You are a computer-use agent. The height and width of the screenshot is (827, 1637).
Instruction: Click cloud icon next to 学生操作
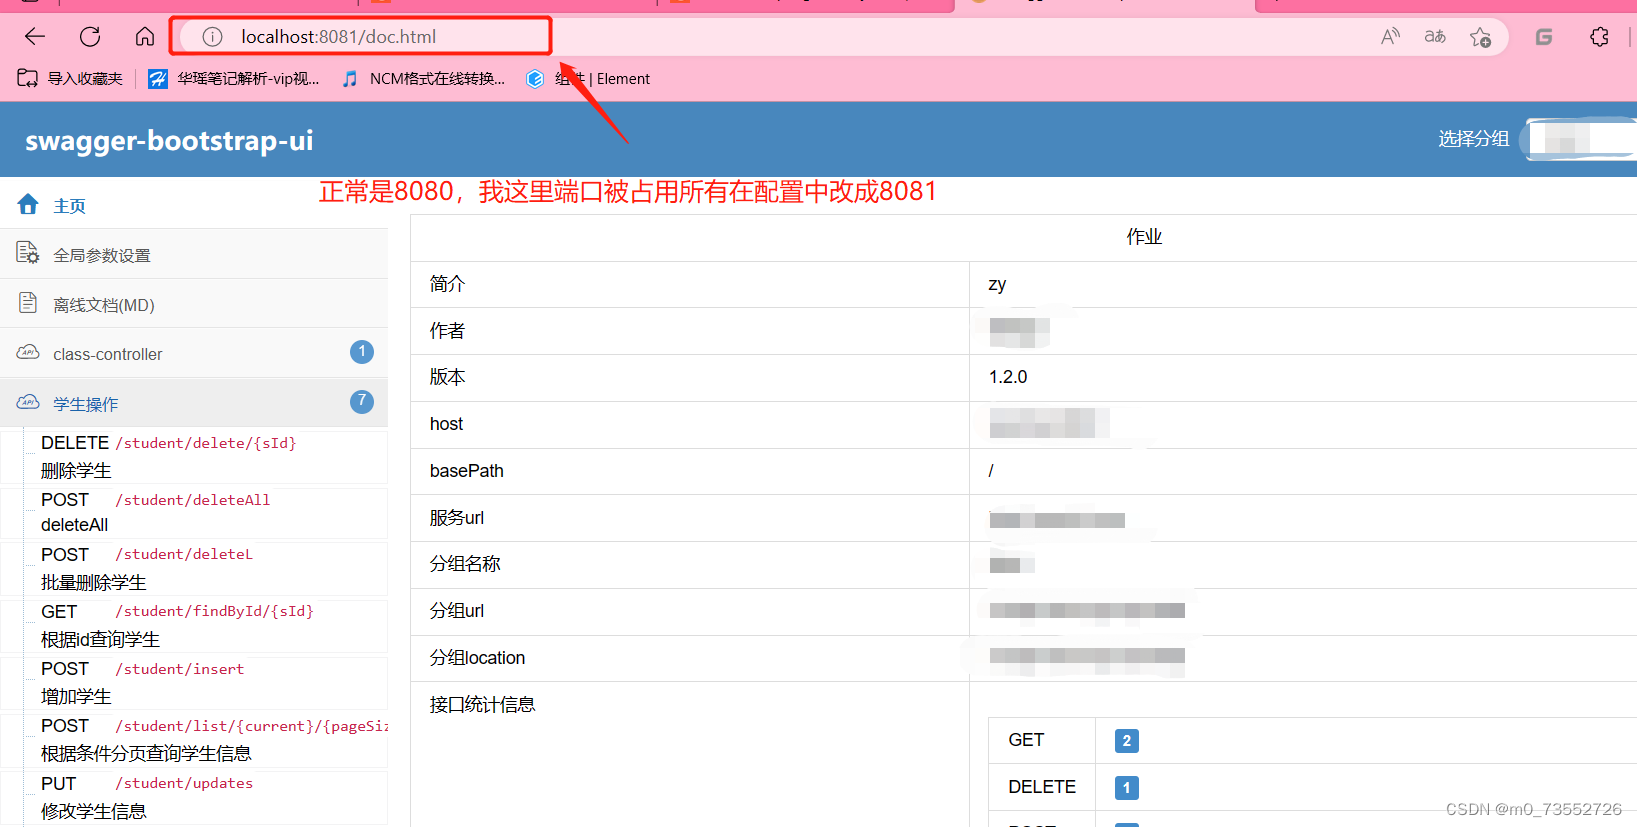[x=28, y=402]
